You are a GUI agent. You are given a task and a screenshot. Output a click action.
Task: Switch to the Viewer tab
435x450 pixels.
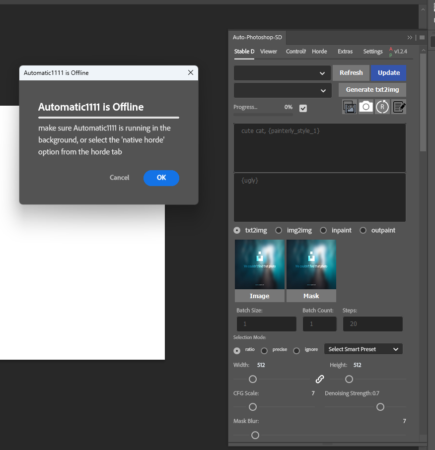click(268, 52)
